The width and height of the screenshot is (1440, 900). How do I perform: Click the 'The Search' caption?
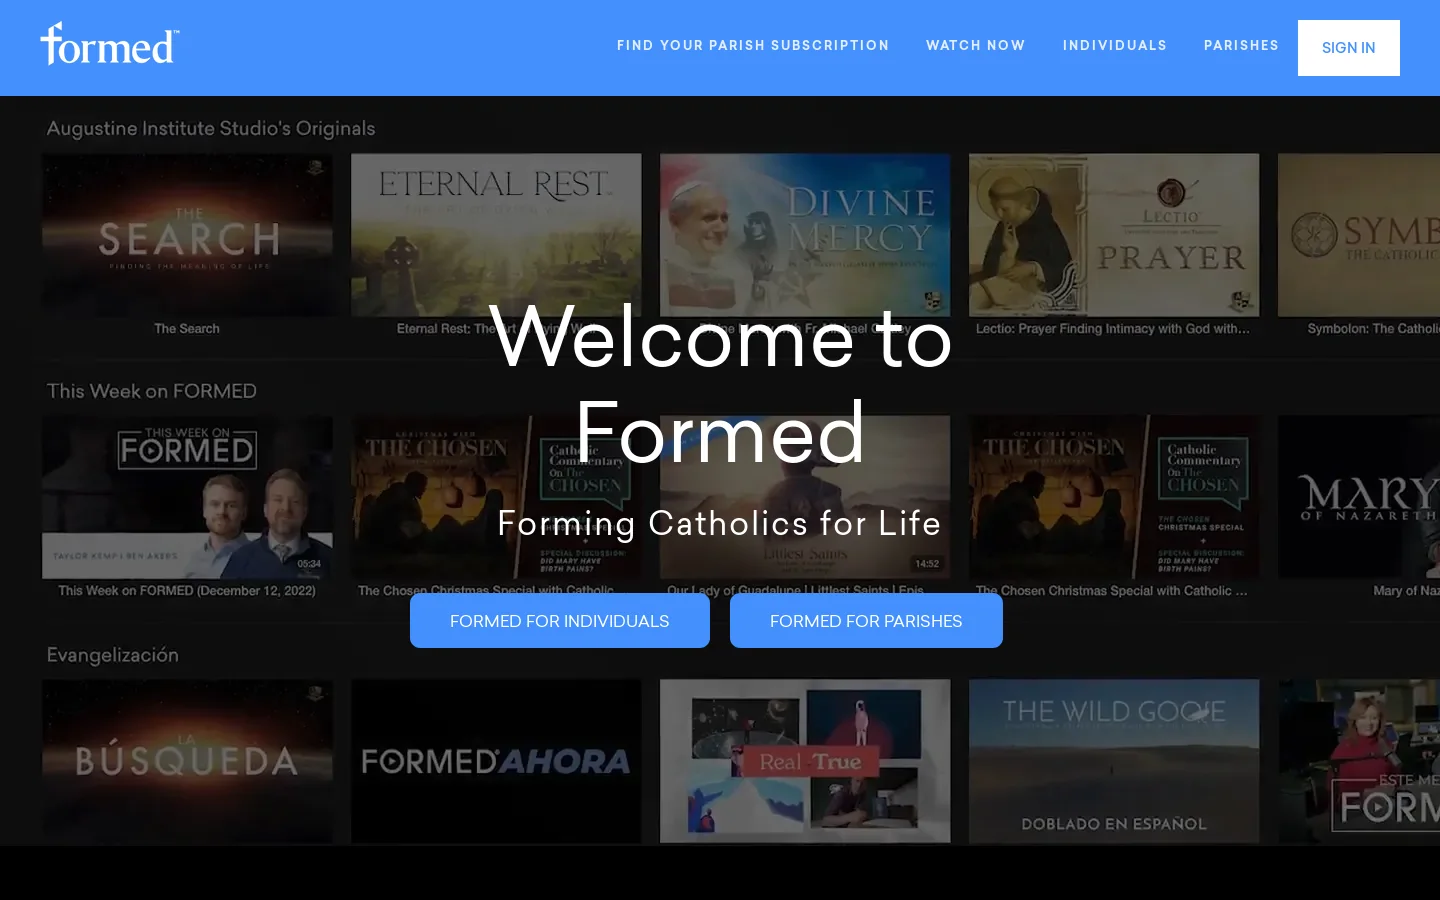(x=187, y=329)
